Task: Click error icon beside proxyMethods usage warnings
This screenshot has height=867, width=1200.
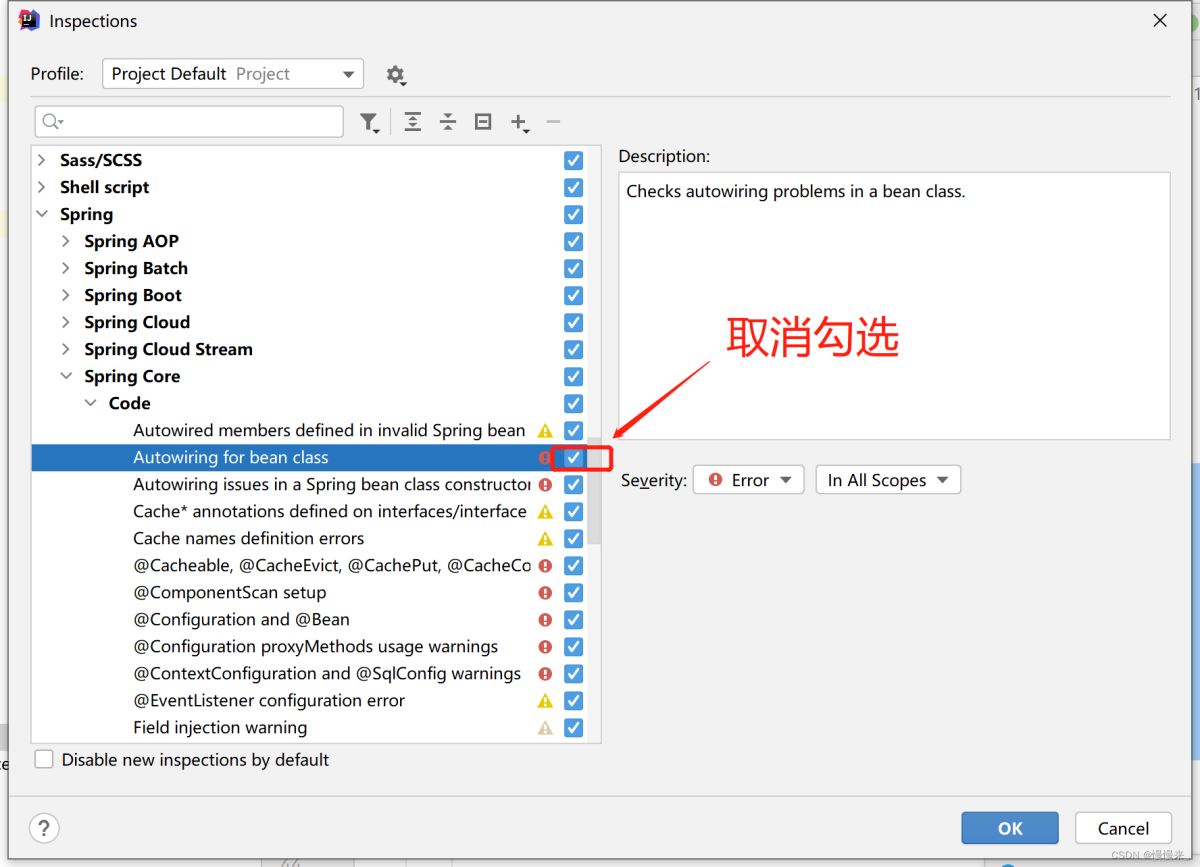Action: 545,647
